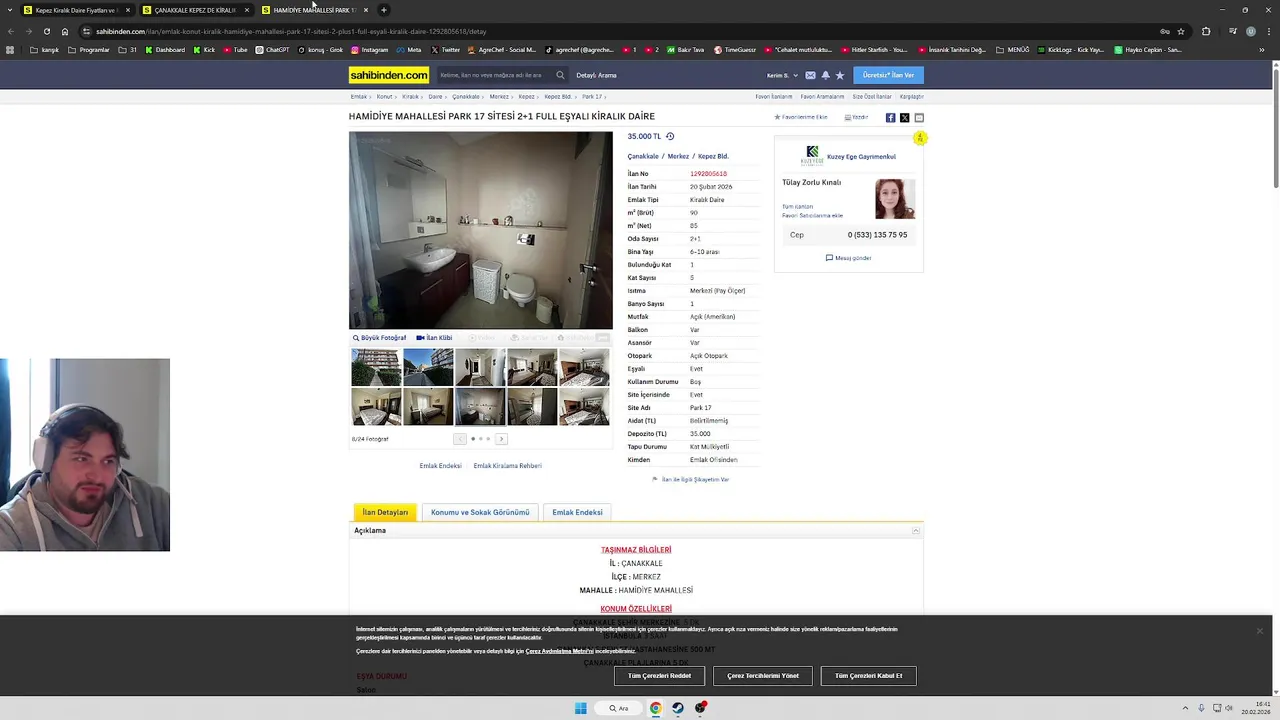Share listing via email icon
The image size is (1280, 720).
pos(919,117)
